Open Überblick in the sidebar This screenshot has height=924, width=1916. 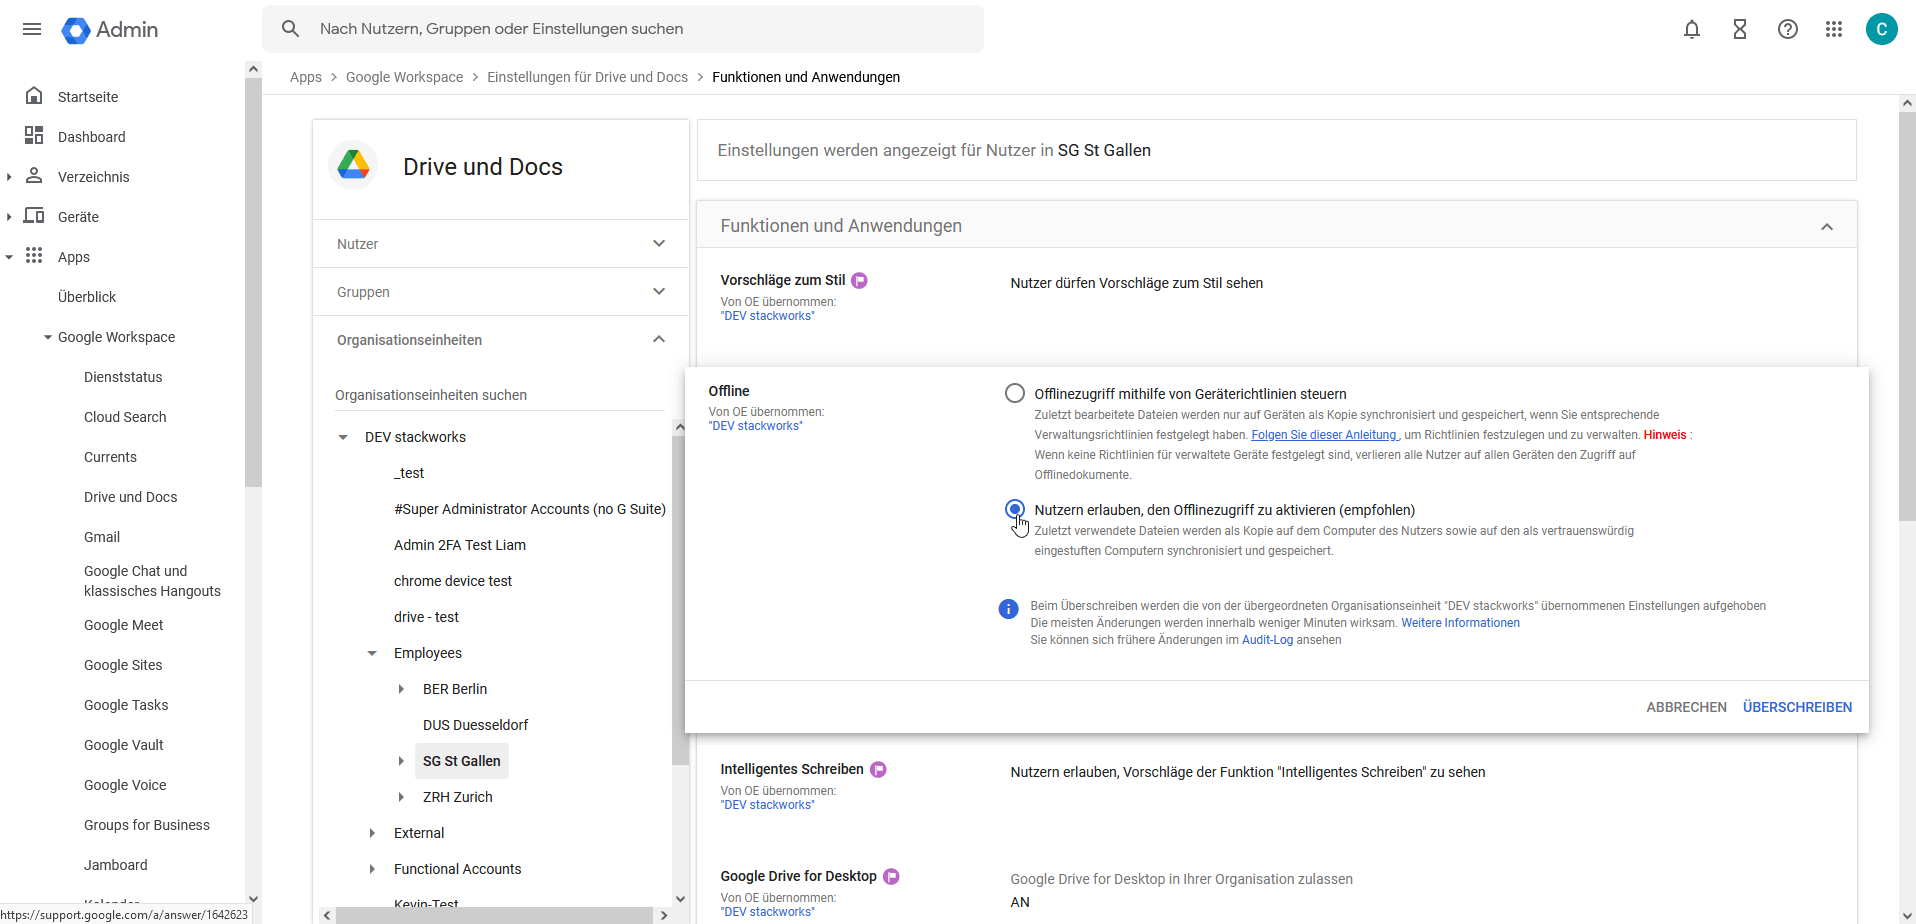click(87, 297)
